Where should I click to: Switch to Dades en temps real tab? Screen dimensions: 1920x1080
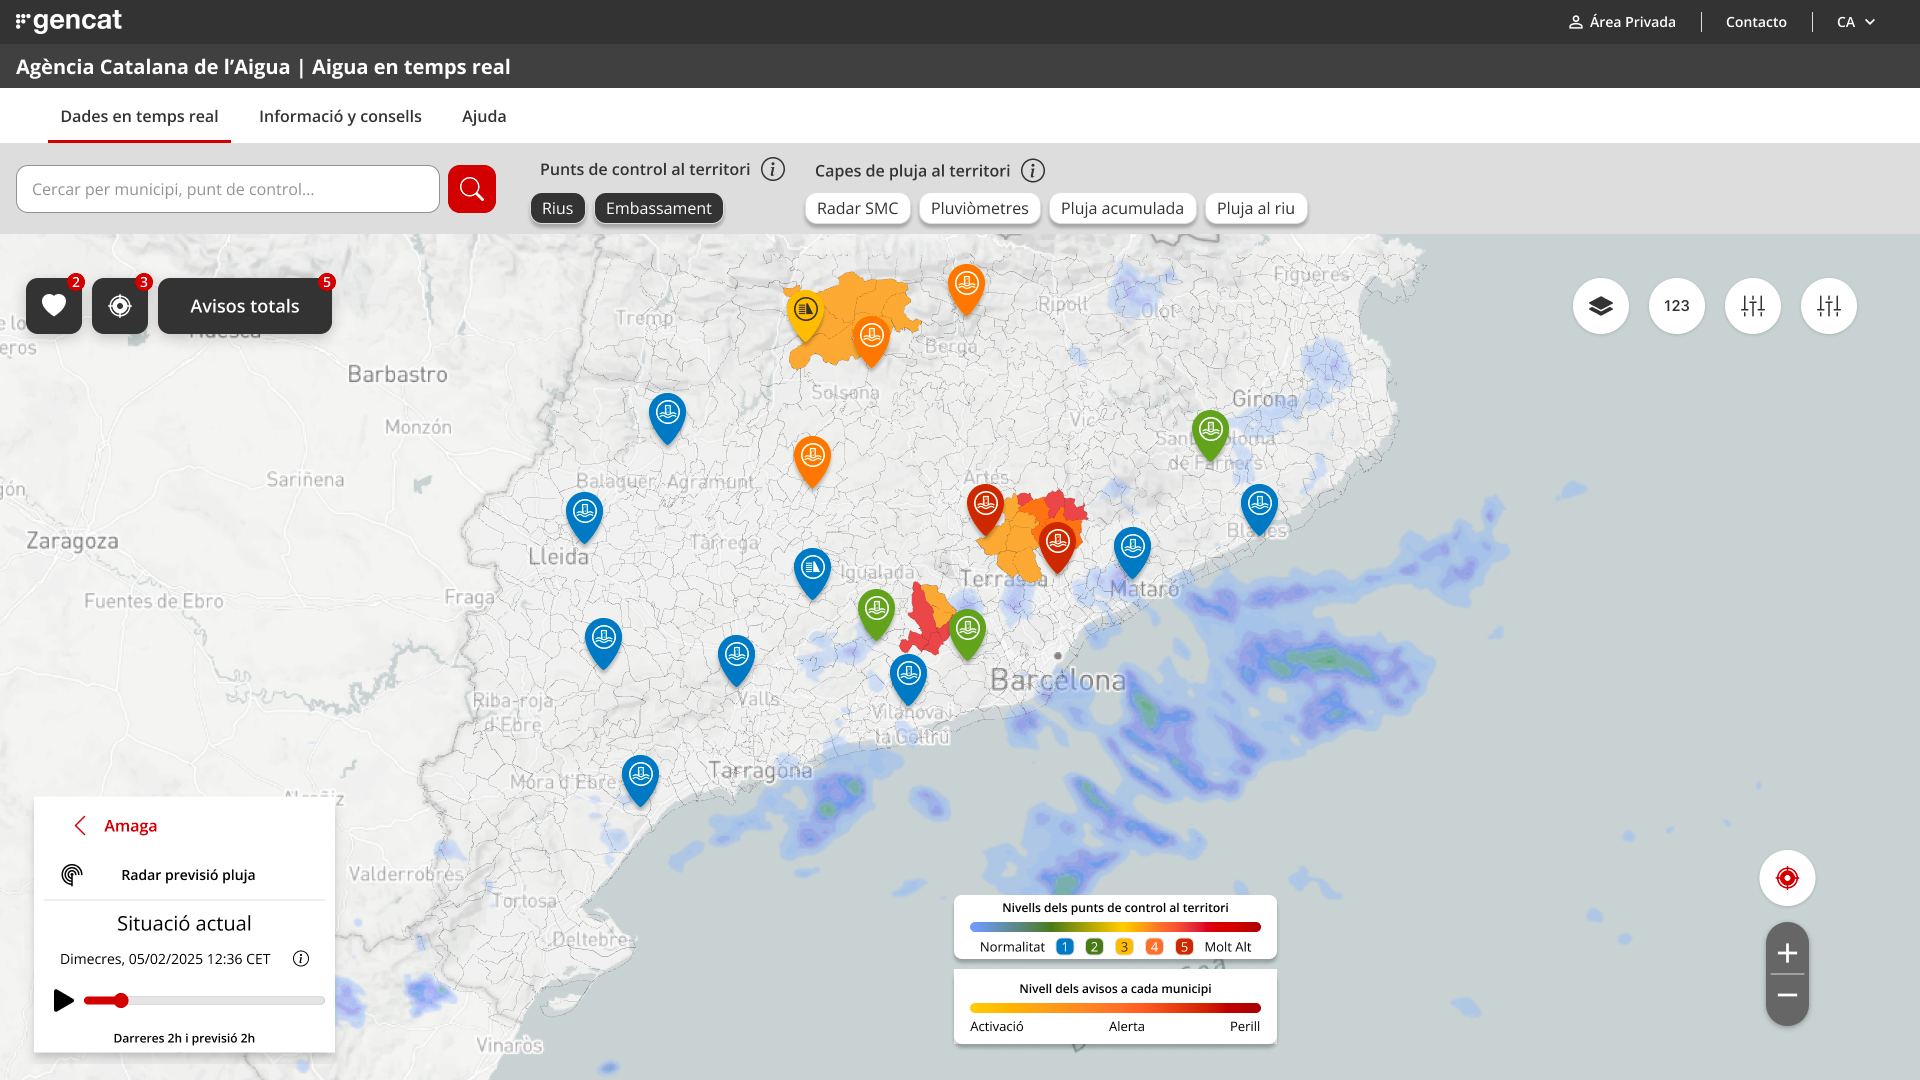pos(139,116)
